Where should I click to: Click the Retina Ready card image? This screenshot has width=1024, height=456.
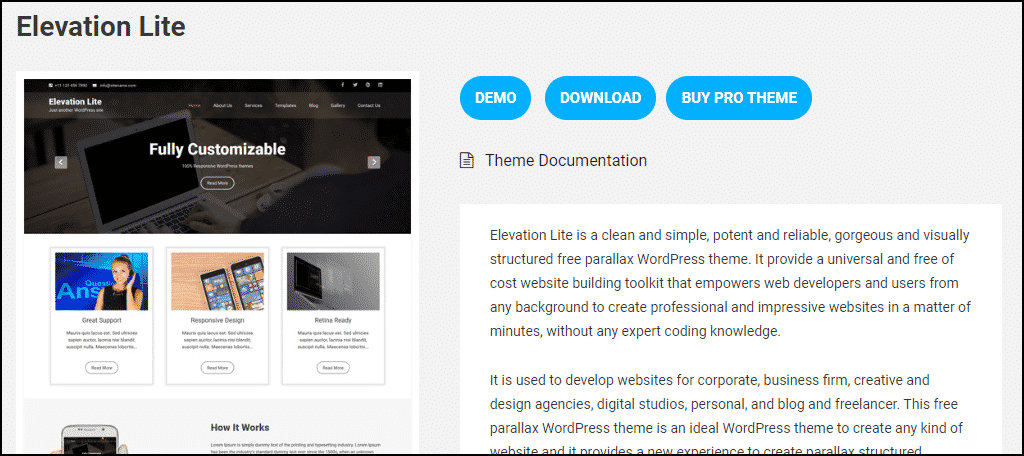click(x=333, y=281)
